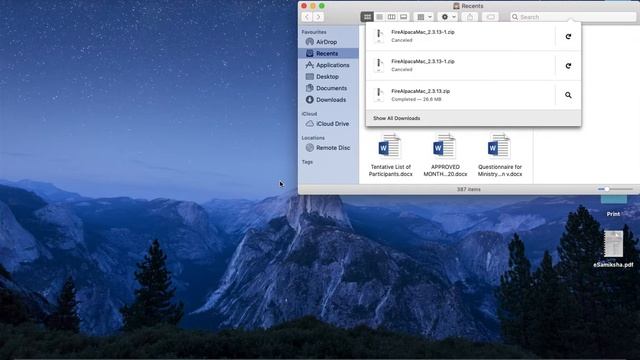This screenshot has height=360, width=640.
Task: Retry the first canceled FireAlpacaMac_2.3.13-1.zip download
Action: pyautogui.click(x=568, y=36)
